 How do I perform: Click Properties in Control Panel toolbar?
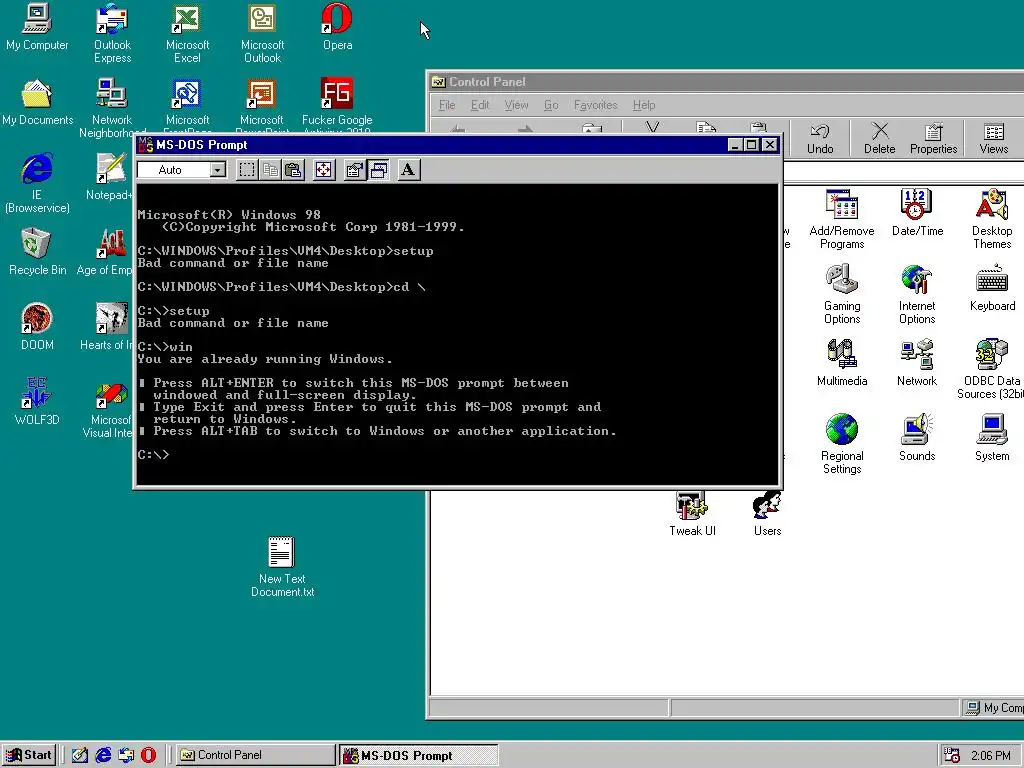pyautogui.click(x=933, y=138)
